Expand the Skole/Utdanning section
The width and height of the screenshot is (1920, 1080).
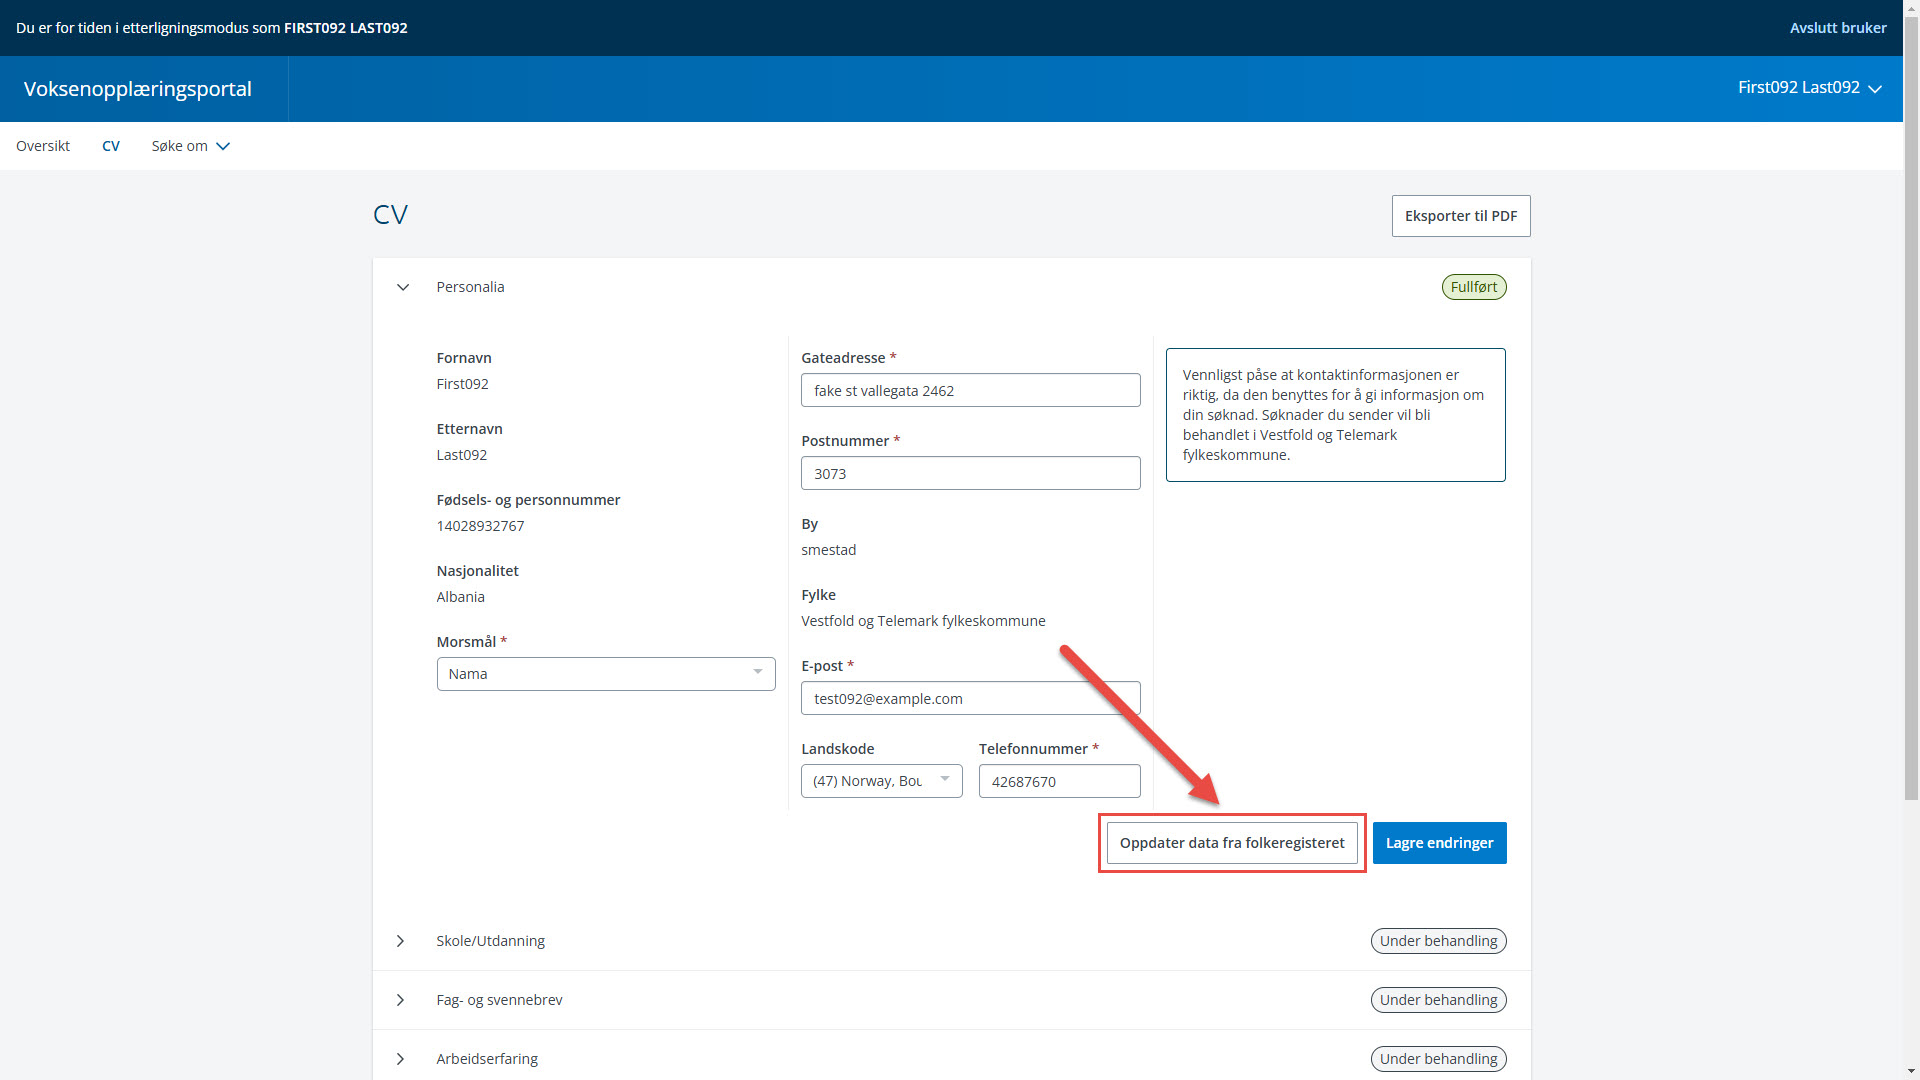(x=401, y=941)
